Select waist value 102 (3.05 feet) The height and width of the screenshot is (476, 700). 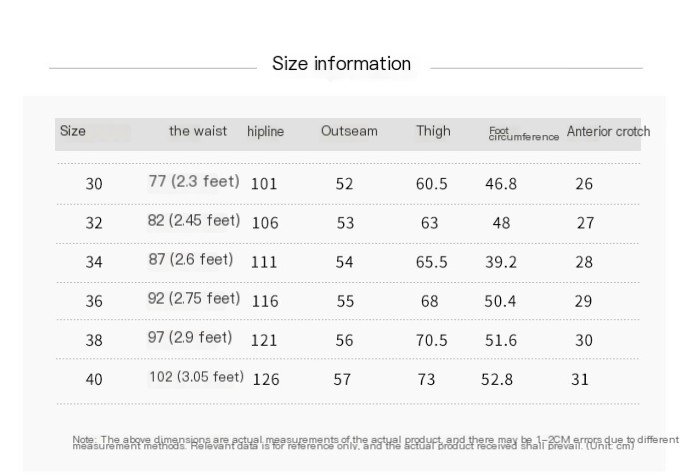pos(196,377)
